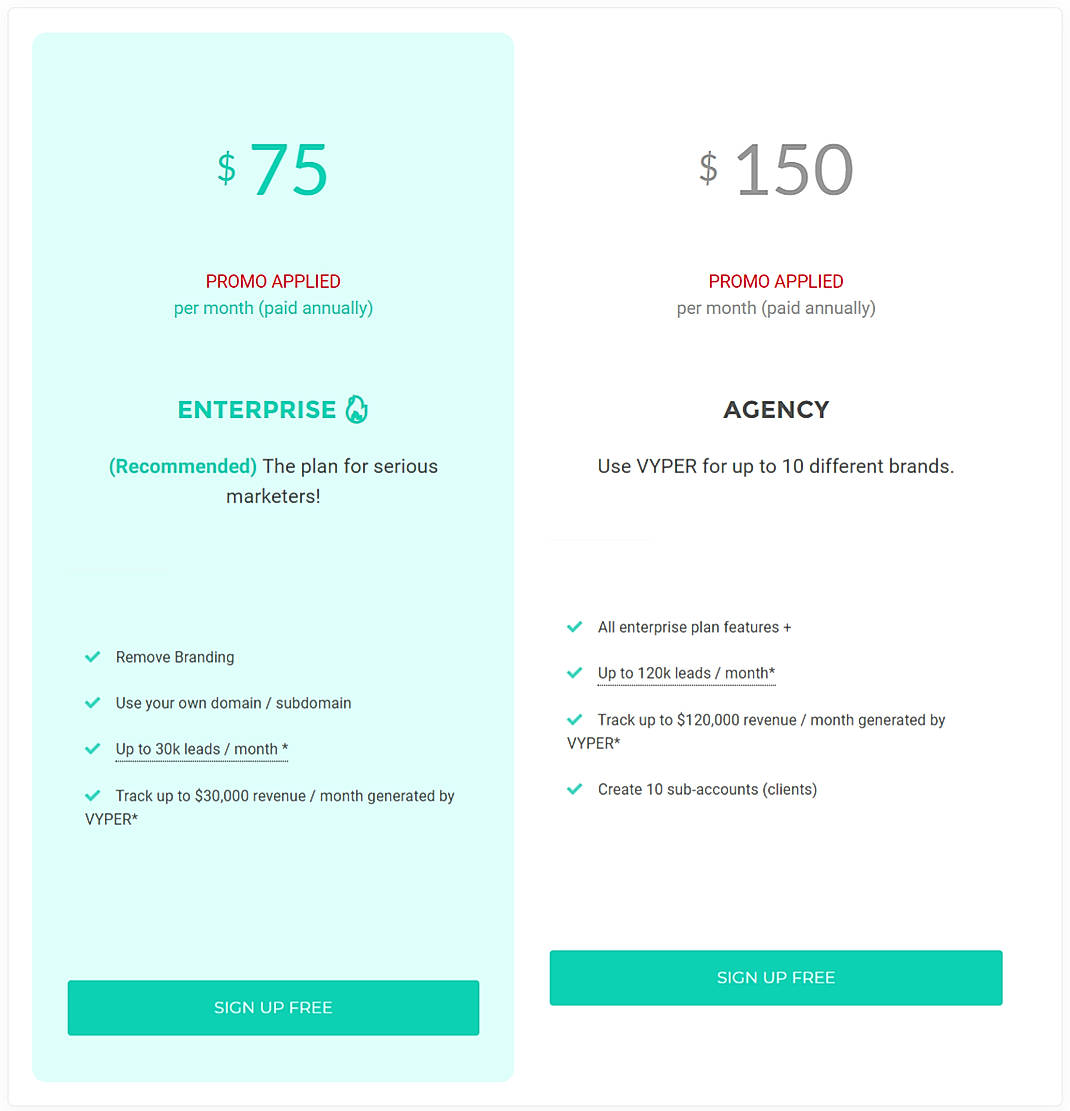Click the PROMO APPLIED label on Agency
The width and height of the screenshot is (1070, 1111).
tap(776, 281)
